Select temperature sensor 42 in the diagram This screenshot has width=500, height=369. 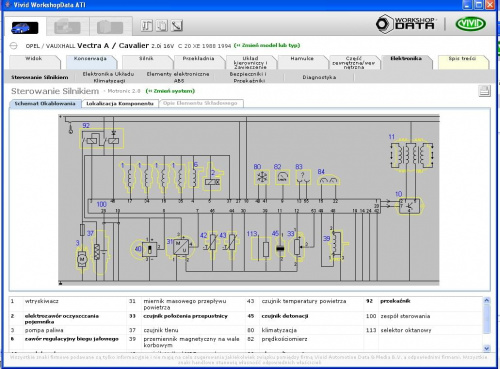point(212,245)
